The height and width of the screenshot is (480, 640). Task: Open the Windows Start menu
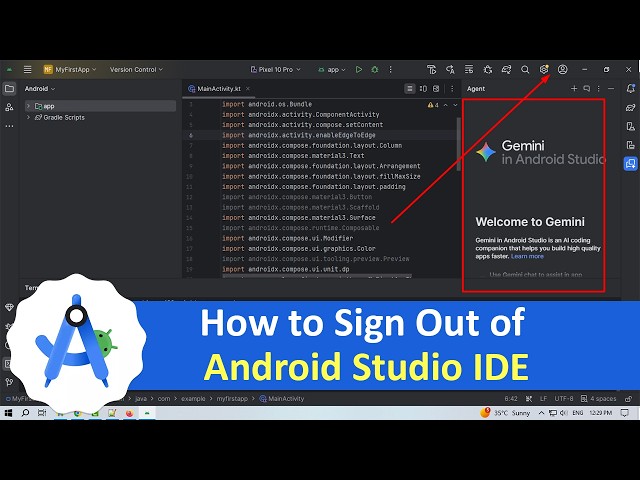coord(8,413)
